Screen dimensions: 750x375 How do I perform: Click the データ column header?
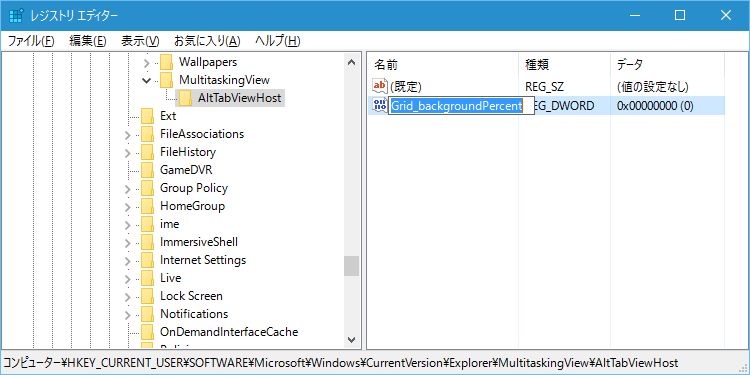pos(668,65)
